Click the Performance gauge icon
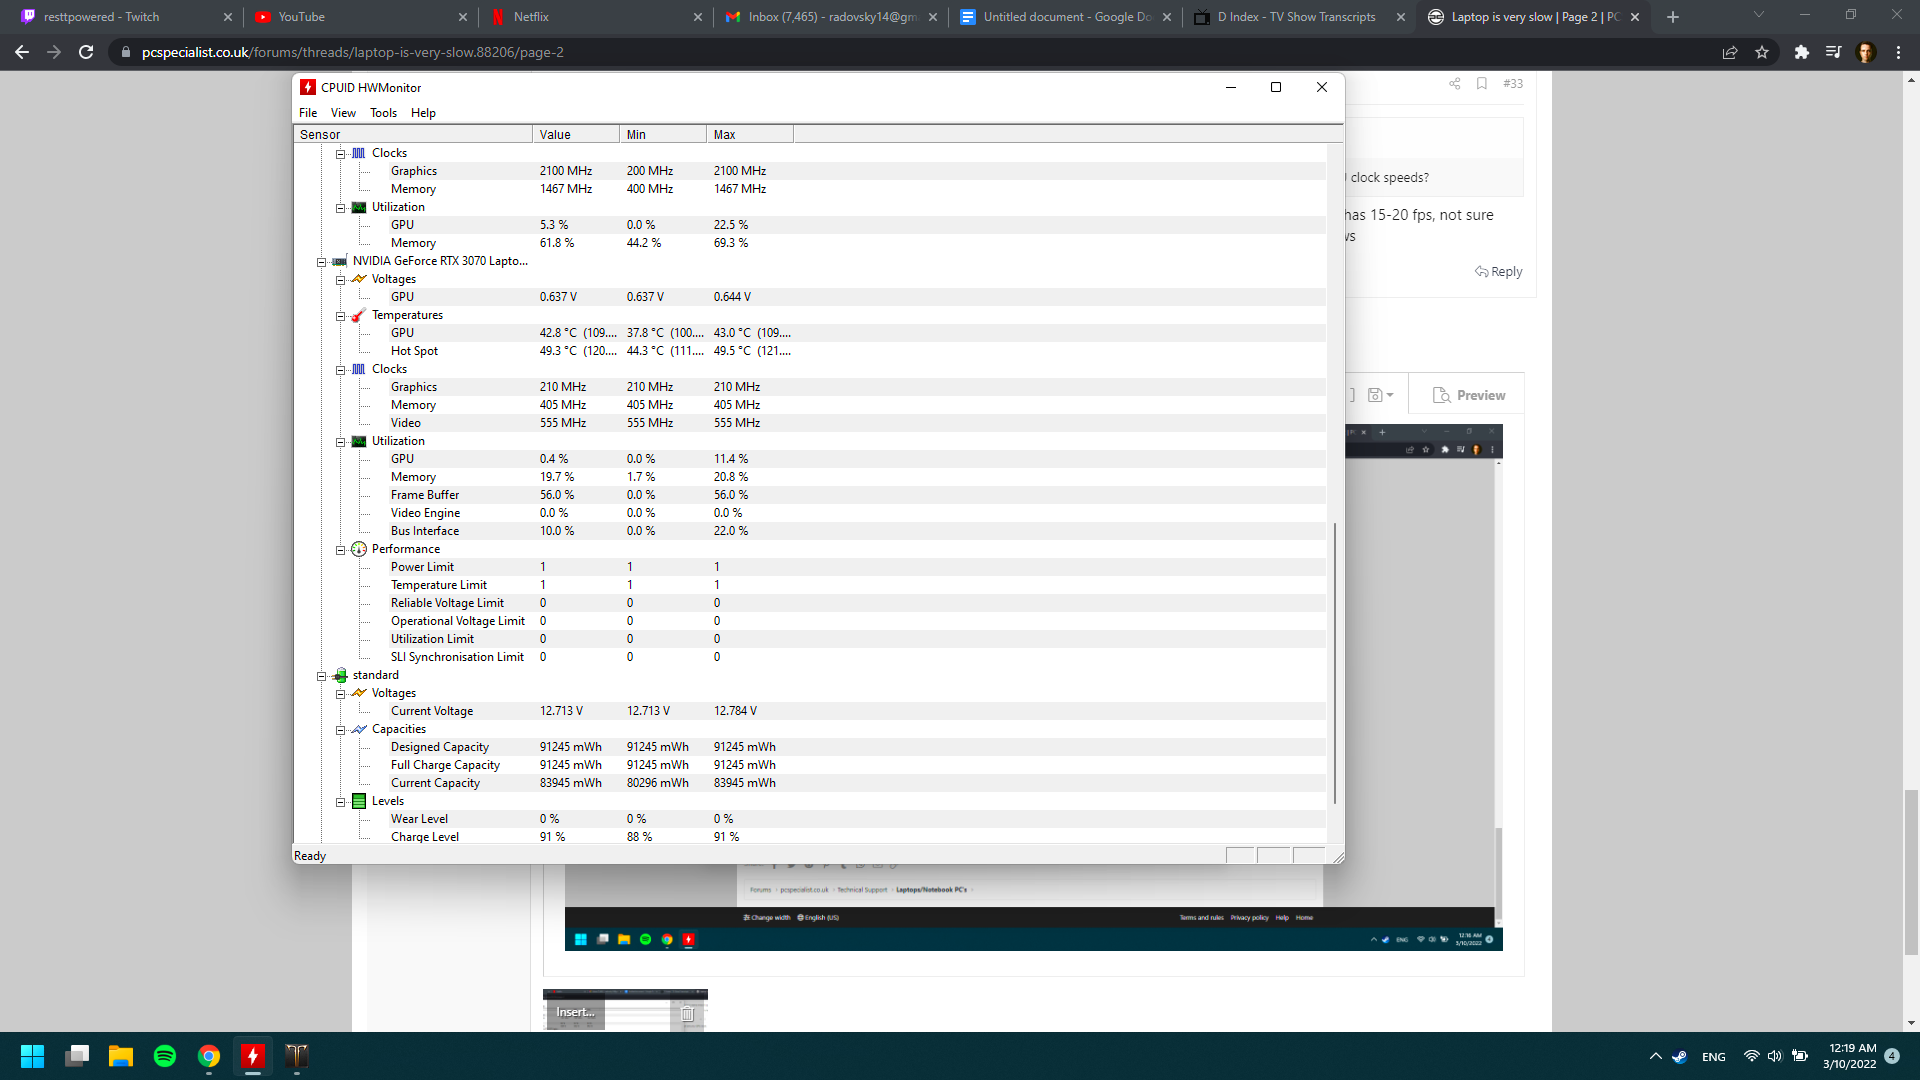 [359, 549]
